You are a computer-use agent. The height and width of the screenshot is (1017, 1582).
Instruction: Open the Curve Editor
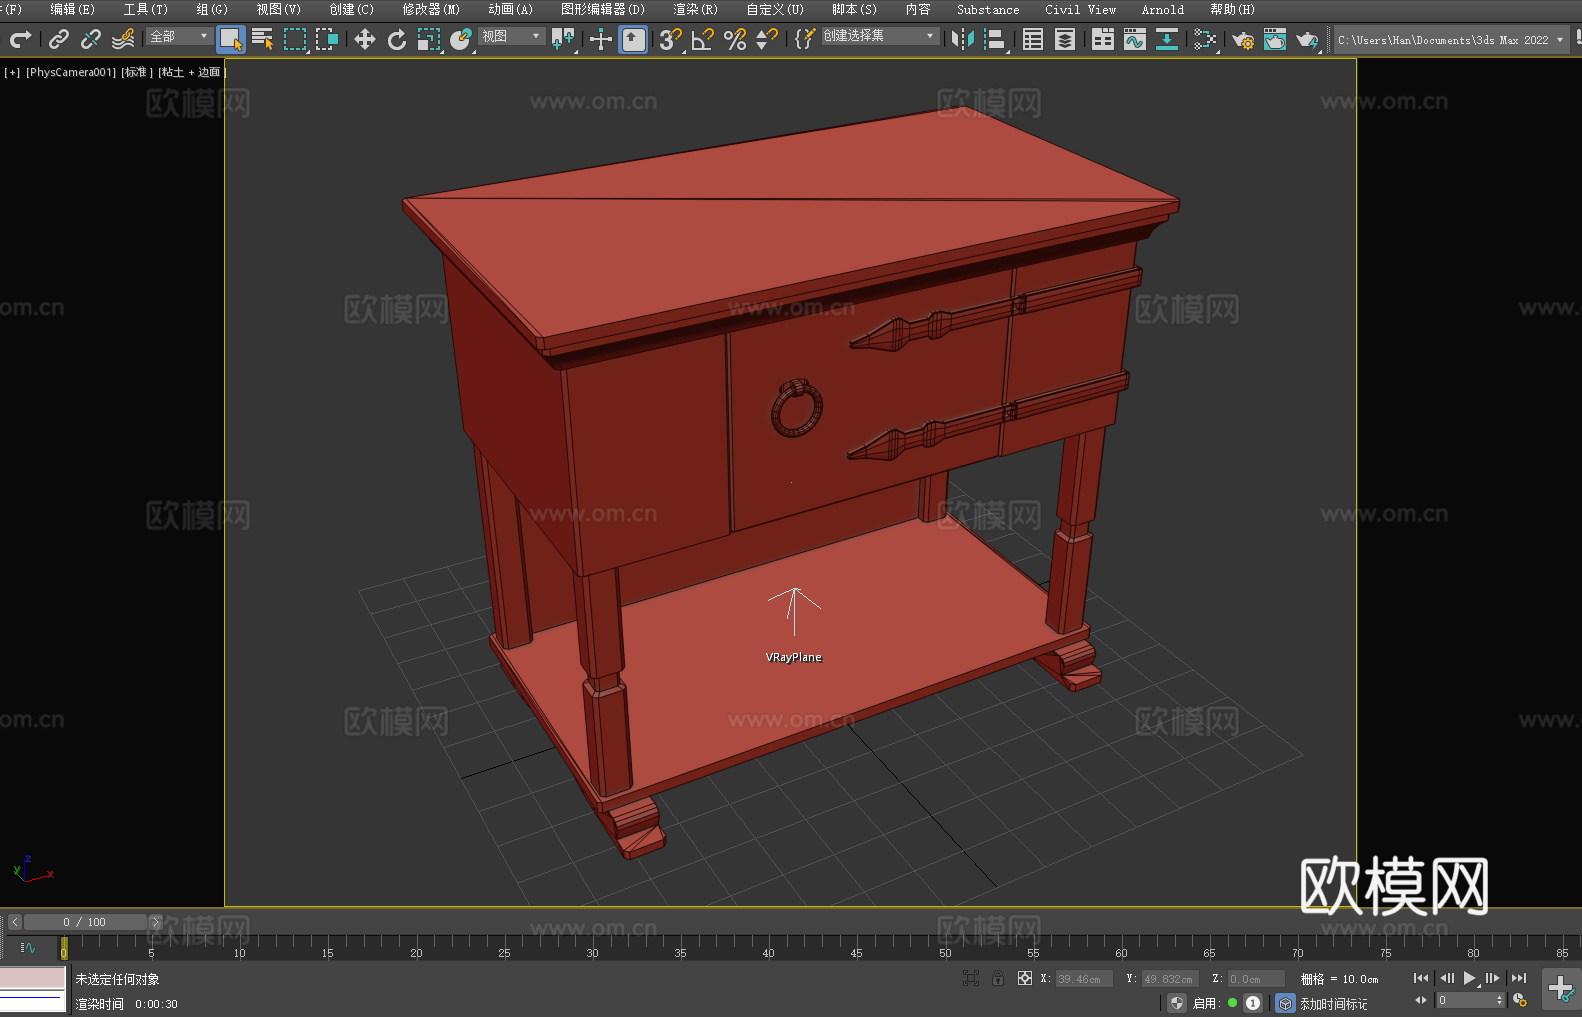tap(1135, 39)
